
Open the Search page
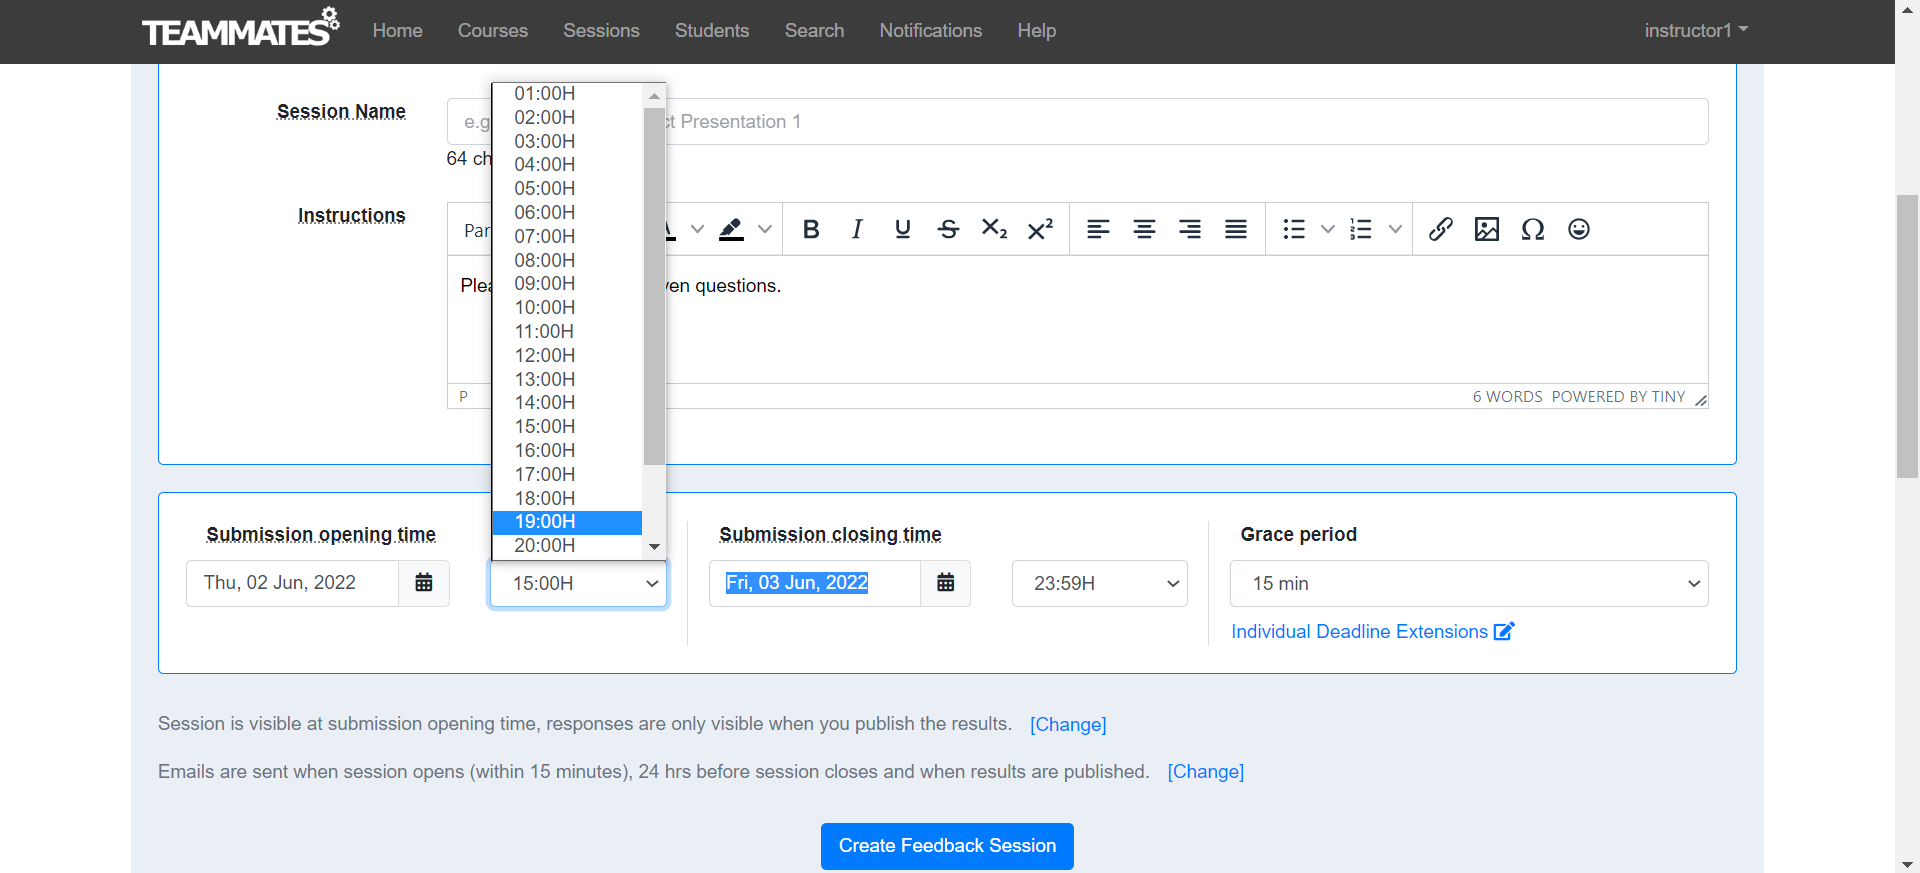point(814,31)
